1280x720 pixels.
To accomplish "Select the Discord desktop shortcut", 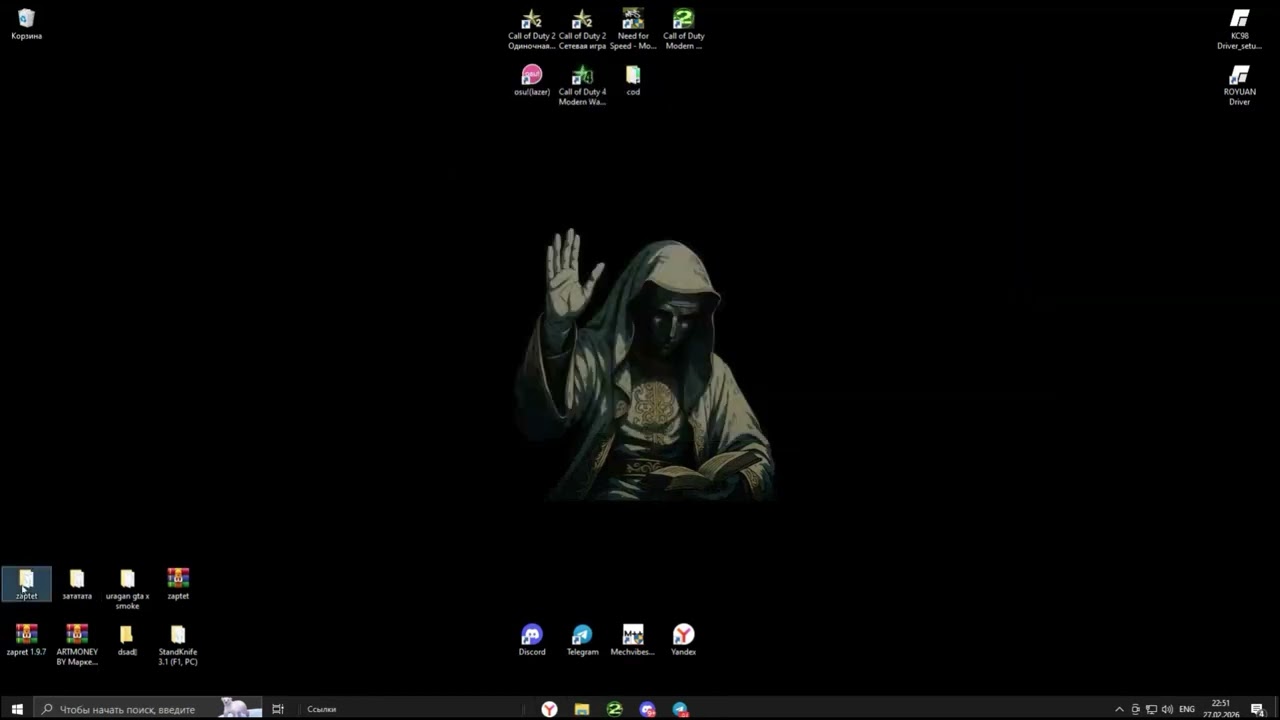I will [x=532, y=640].
